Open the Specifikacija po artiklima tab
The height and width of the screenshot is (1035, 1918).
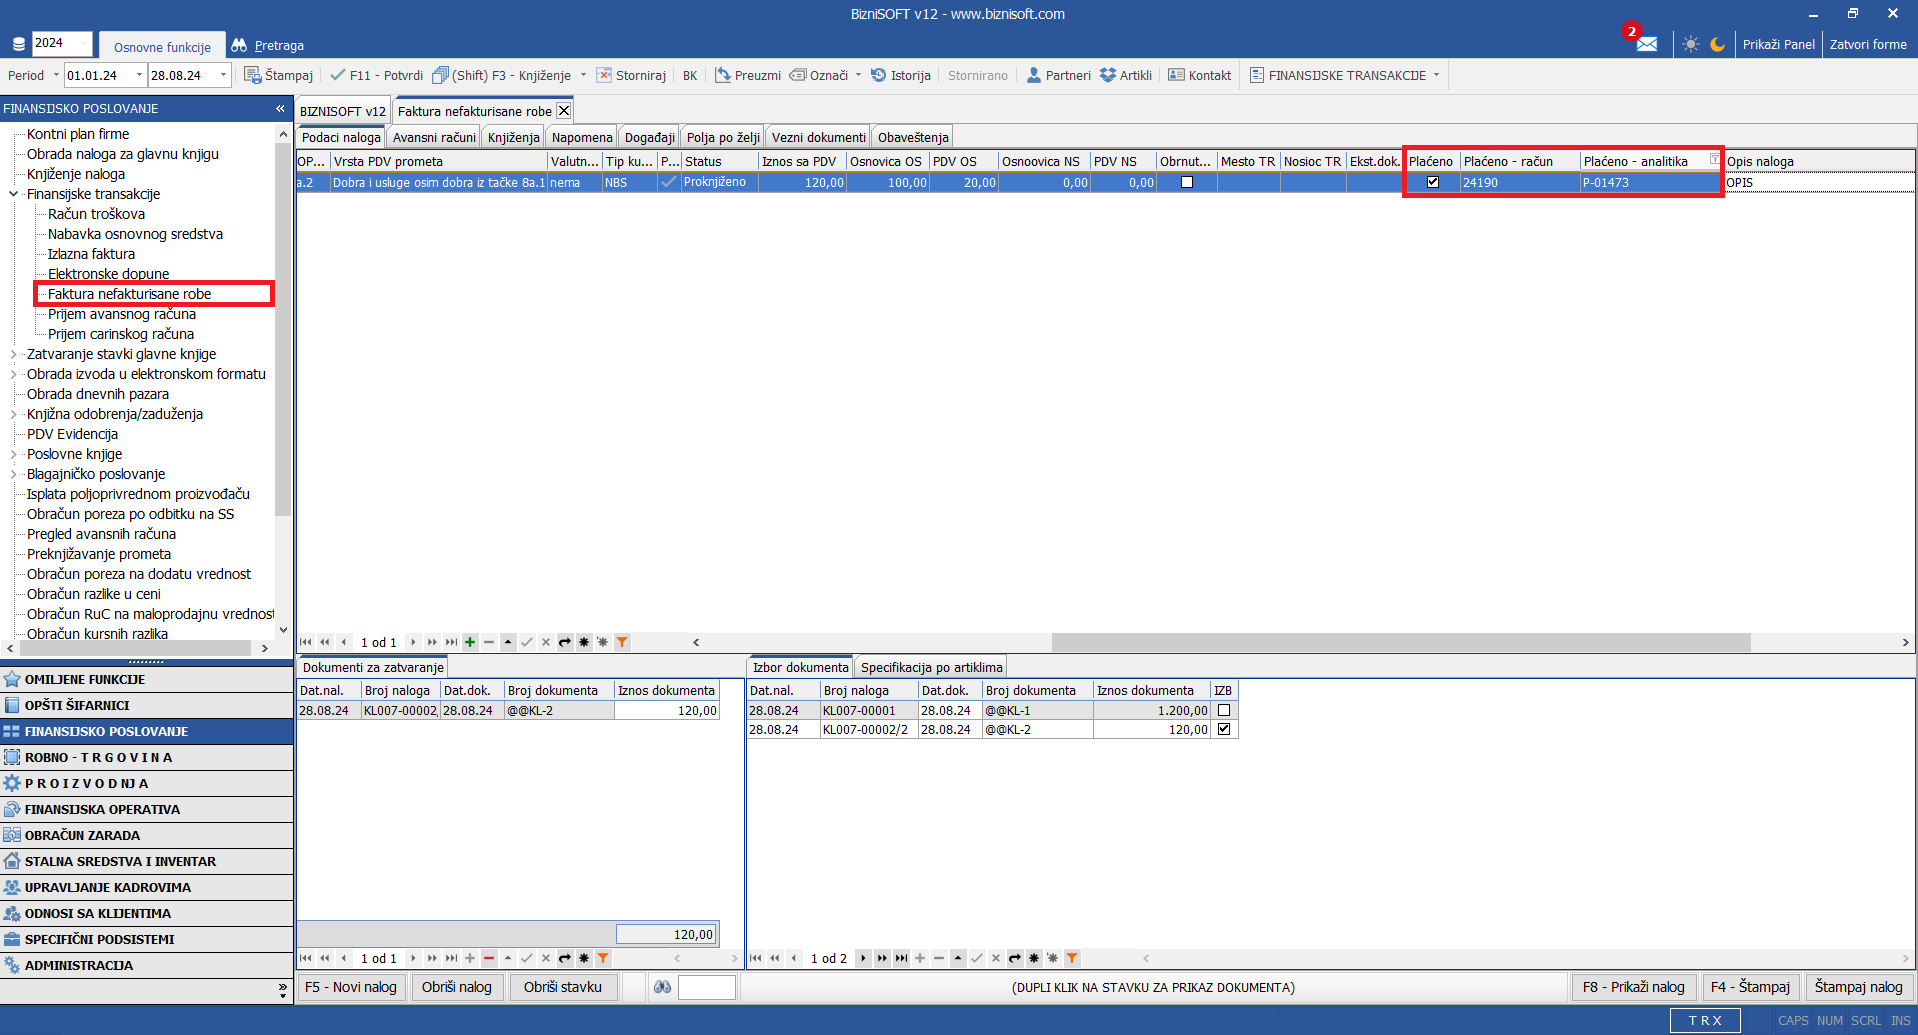point(931,667)
